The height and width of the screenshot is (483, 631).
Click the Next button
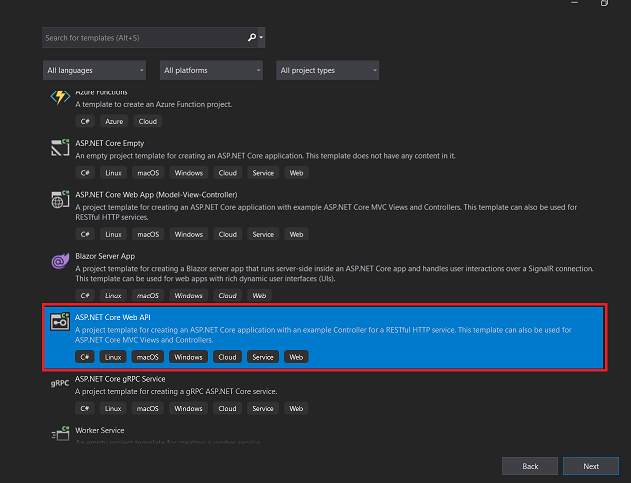coord(591,466)
